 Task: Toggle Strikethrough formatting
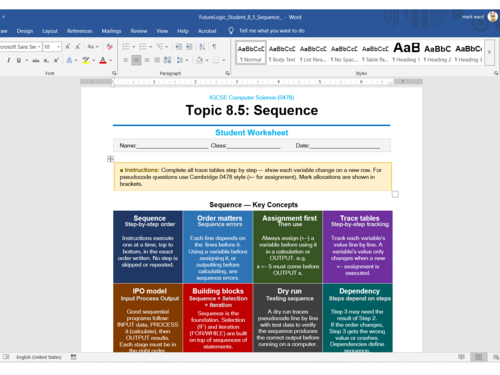pyautogui.click(x=36, y=60)
